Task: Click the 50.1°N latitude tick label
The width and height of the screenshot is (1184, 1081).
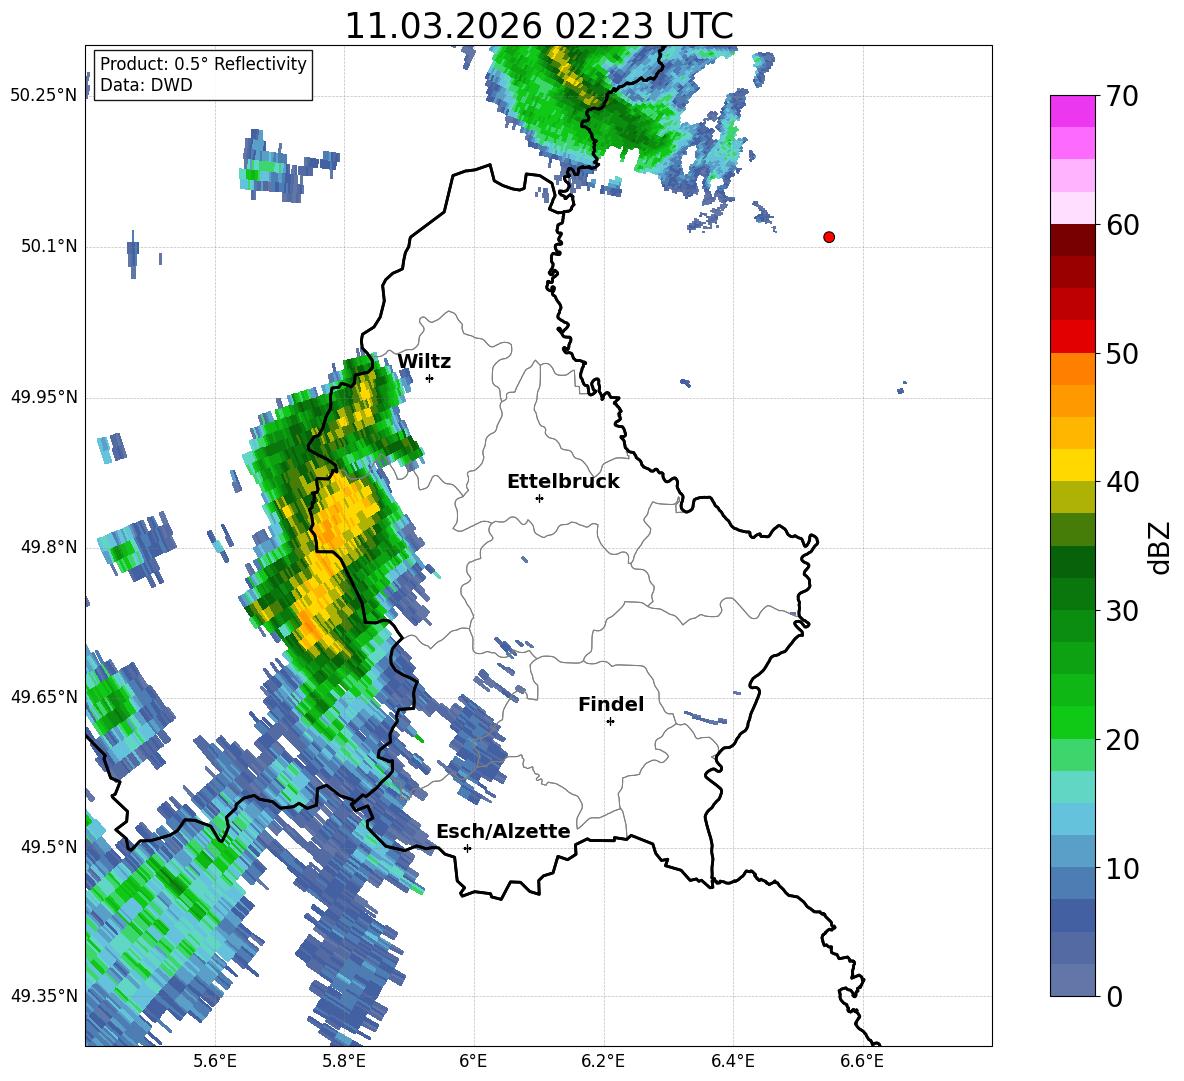Action: (x=49, y=246)
